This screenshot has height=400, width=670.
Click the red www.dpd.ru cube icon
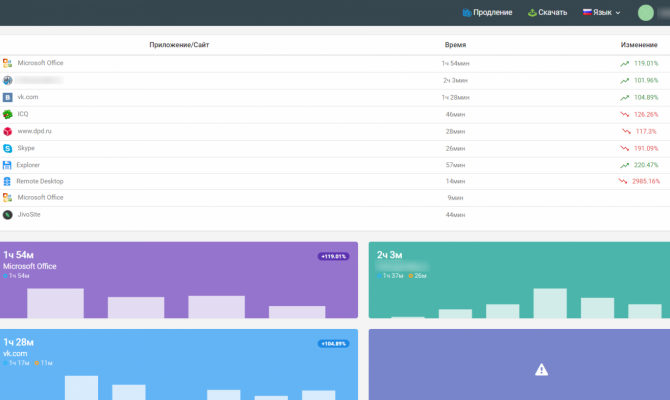pos(7,131)
